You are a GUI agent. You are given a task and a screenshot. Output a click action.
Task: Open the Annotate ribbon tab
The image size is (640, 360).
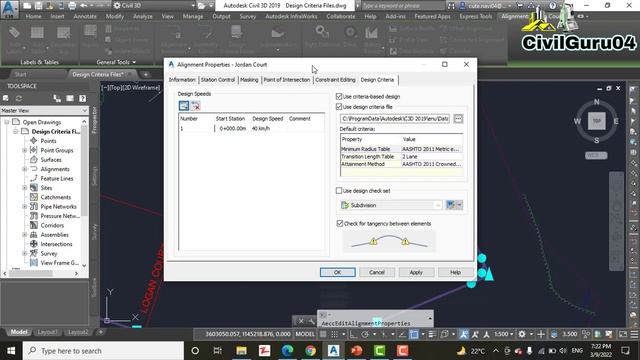(85, 16)
